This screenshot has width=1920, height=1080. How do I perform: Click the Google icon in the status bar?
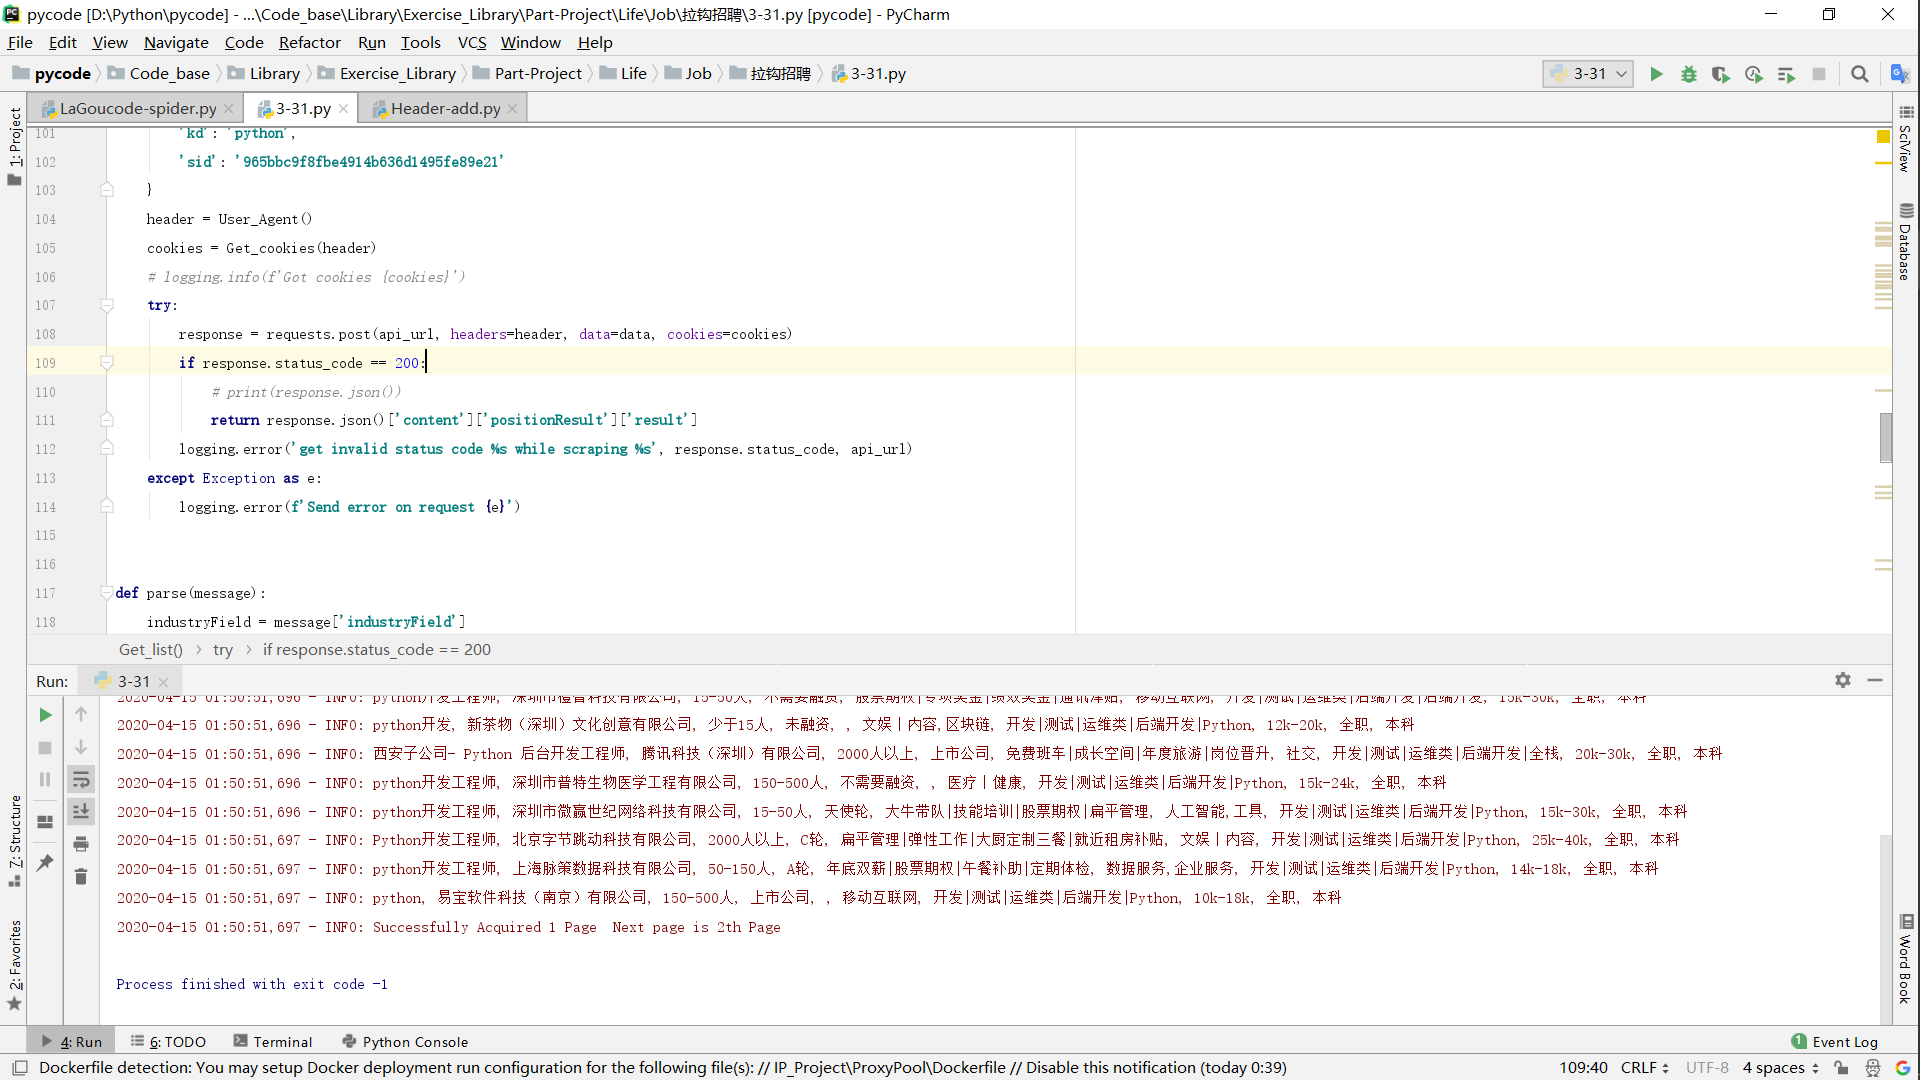(x=1903, y=1068)
